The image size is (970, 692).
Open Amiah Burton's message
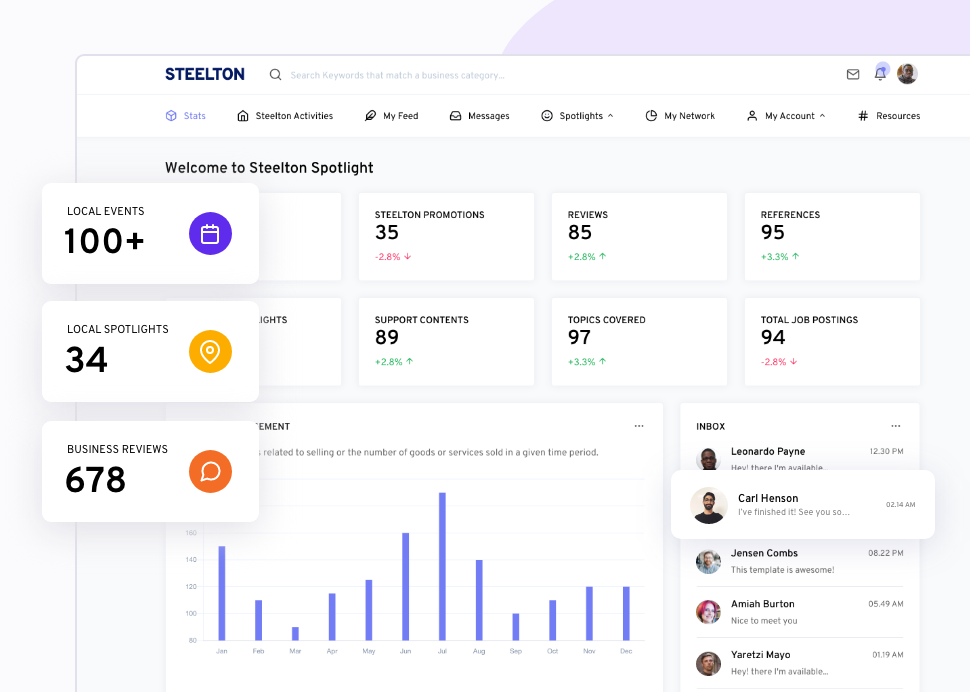pos(799,612)
